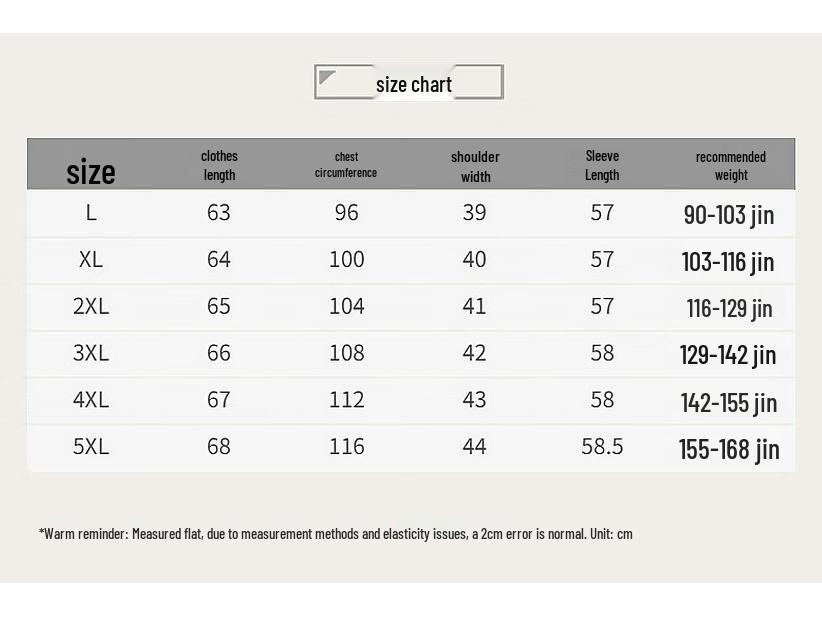The height and width of the screenshot is (617, 822).
Task: Click the L size row label
Action: [x=91, y=213]
